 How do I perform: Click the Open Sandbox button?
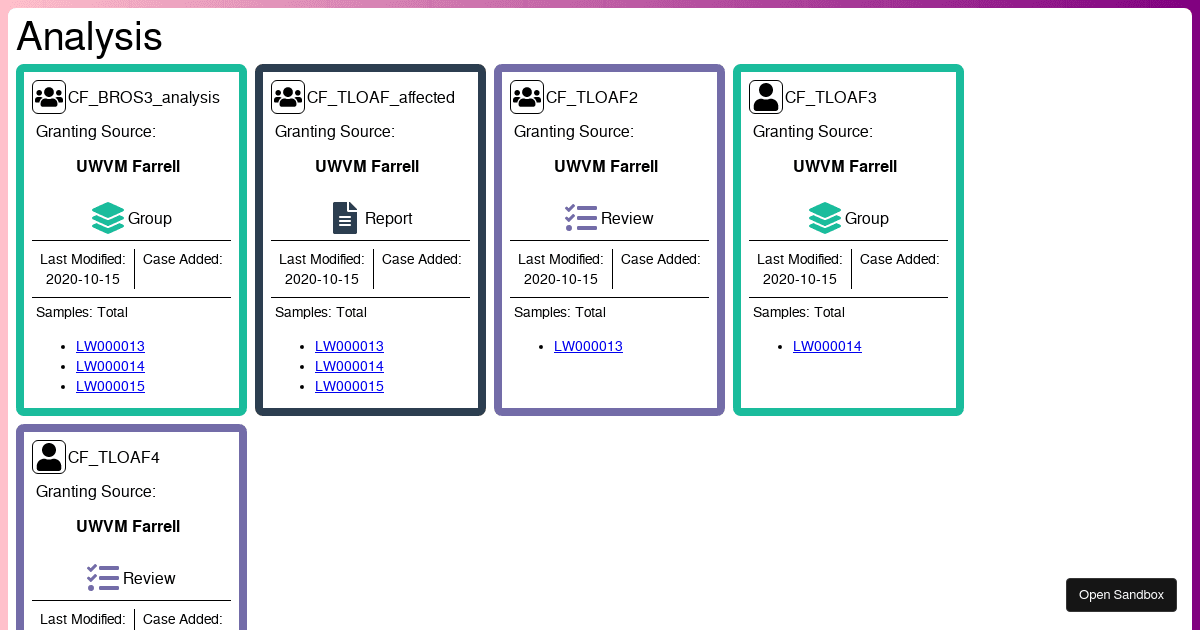(1121, 594)
